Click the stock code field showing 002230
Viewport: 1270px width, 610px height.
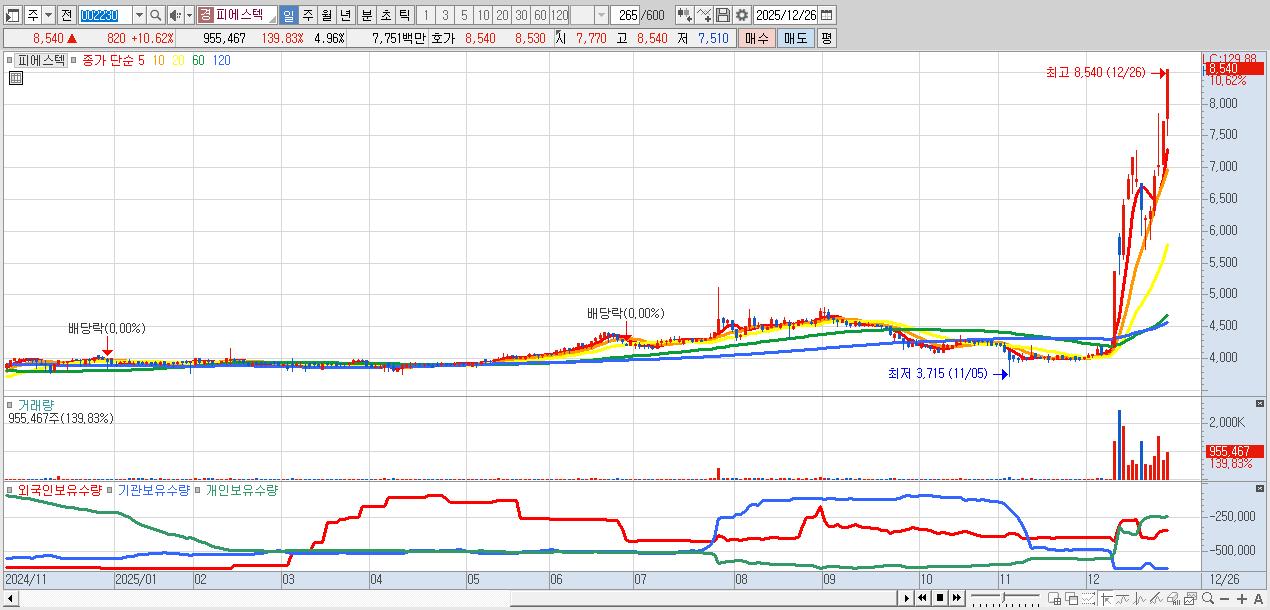[x=104, y=15]
